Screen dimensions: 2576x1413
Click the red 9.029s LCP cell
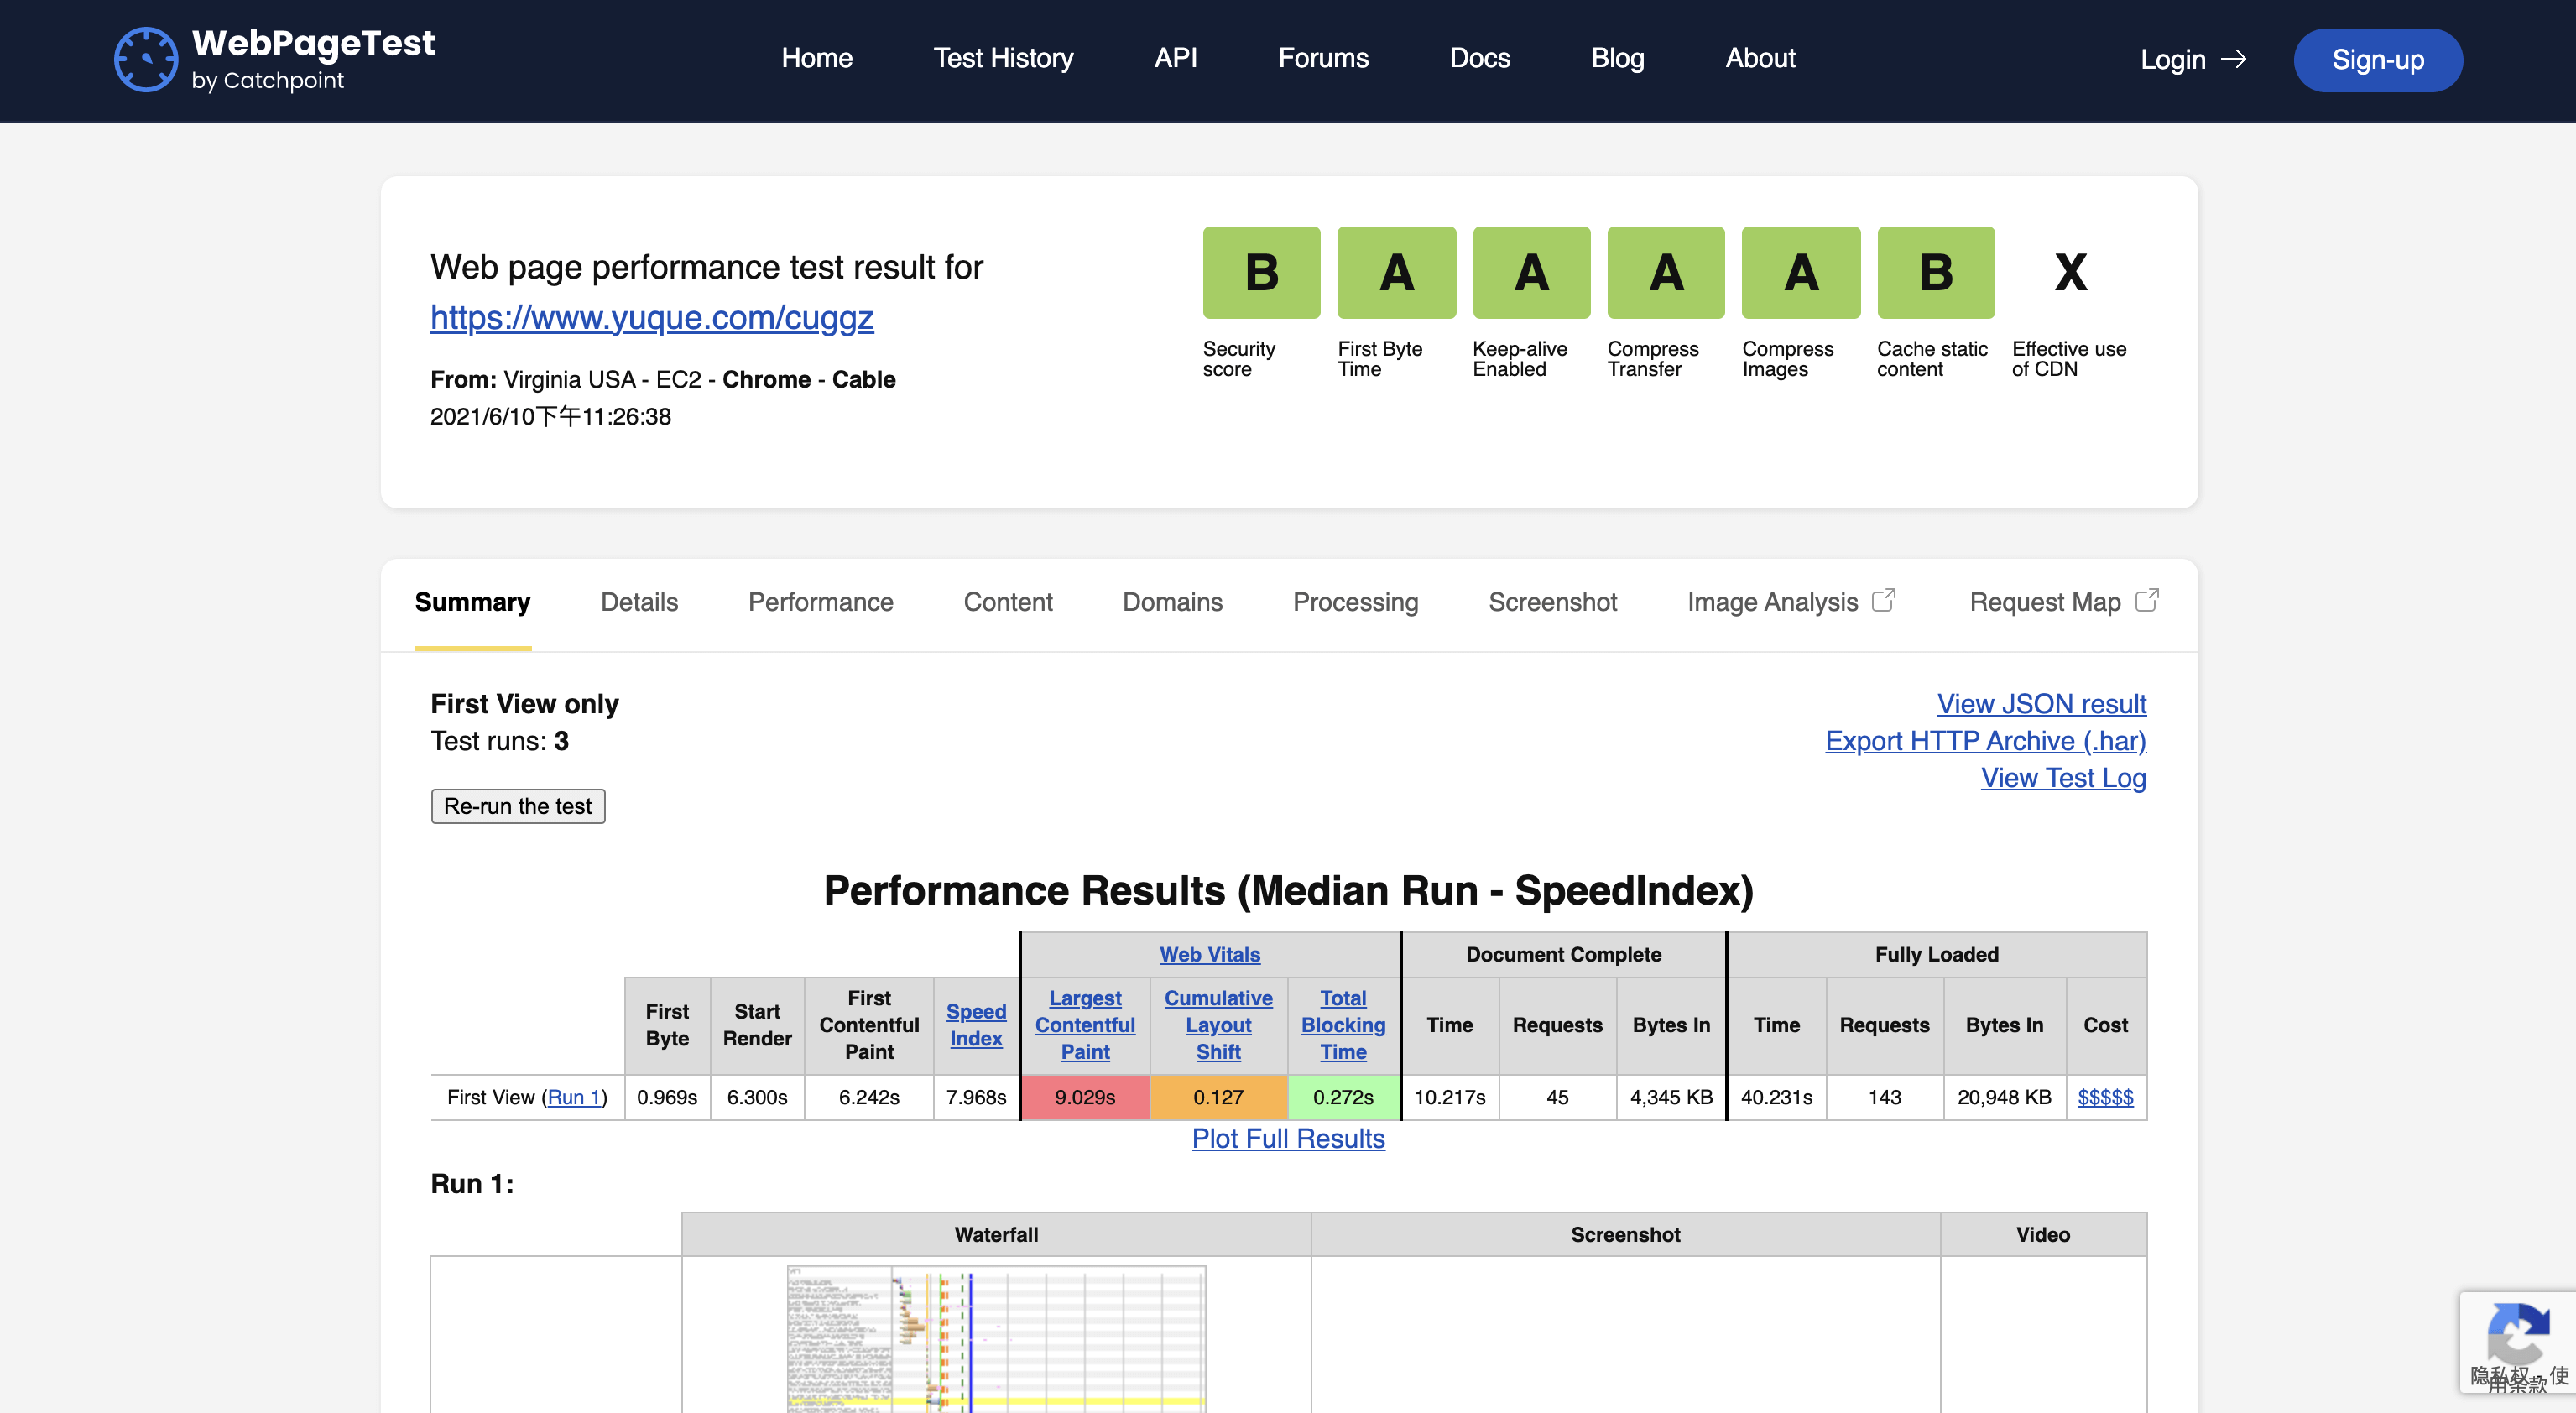[x=1084, y=1097]
